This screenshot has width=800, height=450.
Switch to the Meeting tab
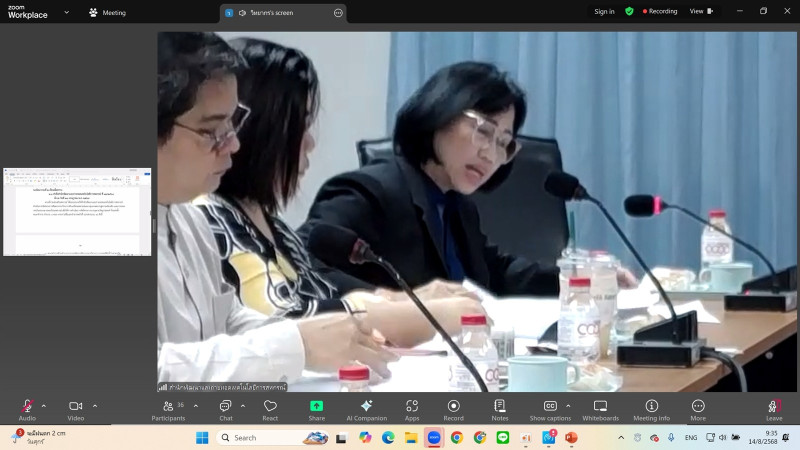coord(108,13)
